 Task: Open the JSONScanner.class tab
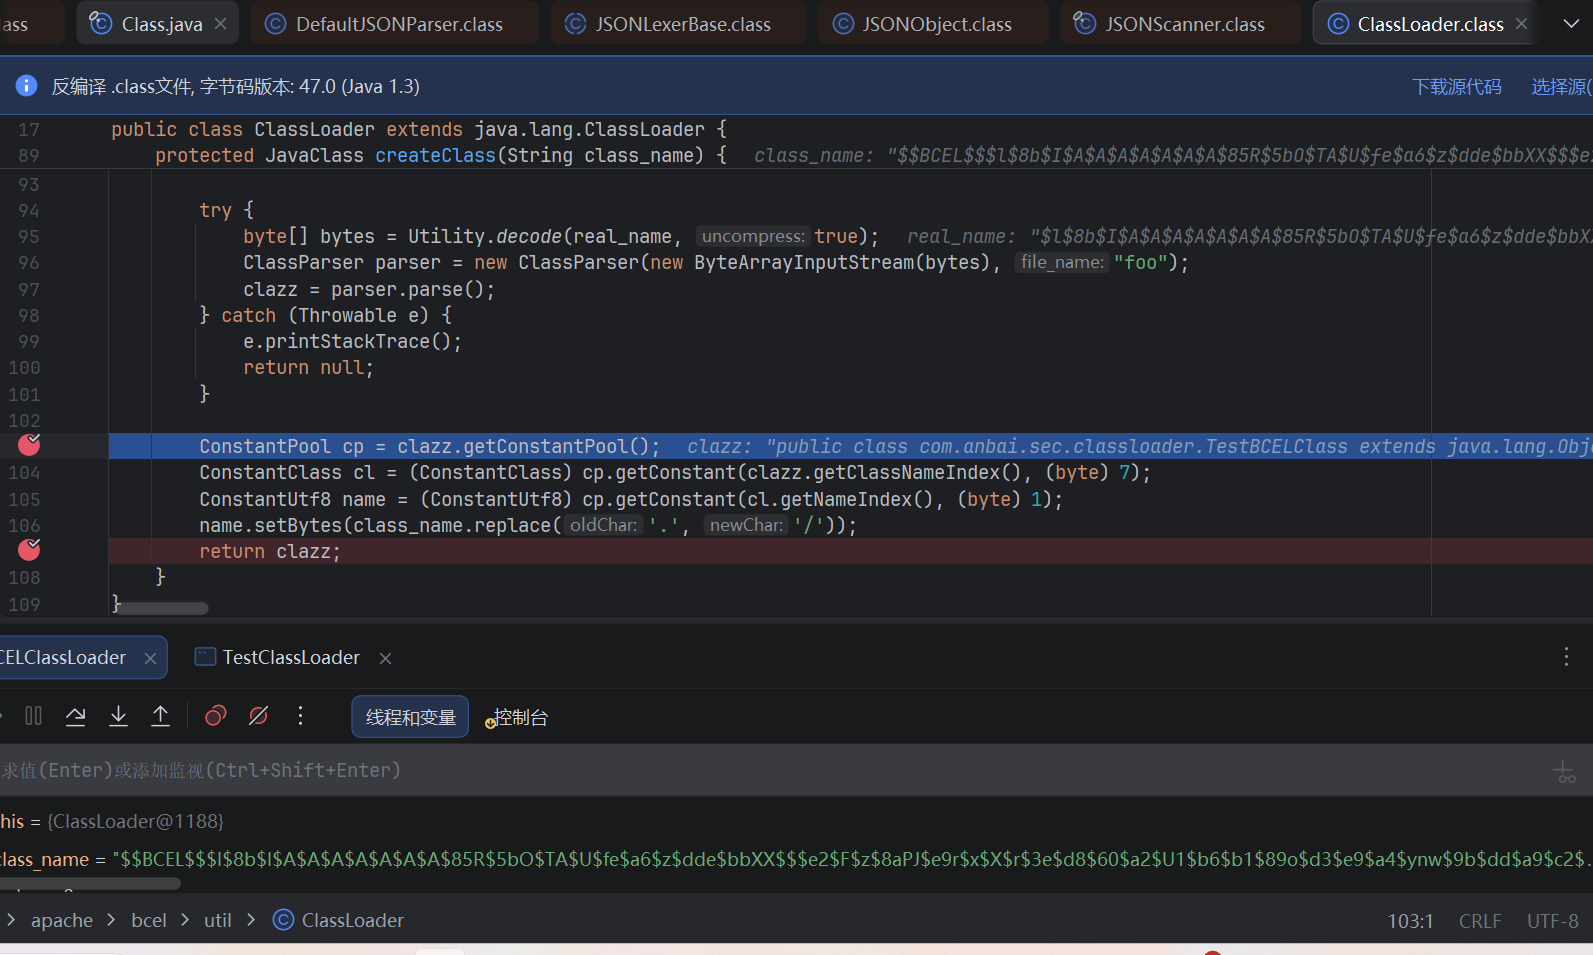tap(1181, 24)
